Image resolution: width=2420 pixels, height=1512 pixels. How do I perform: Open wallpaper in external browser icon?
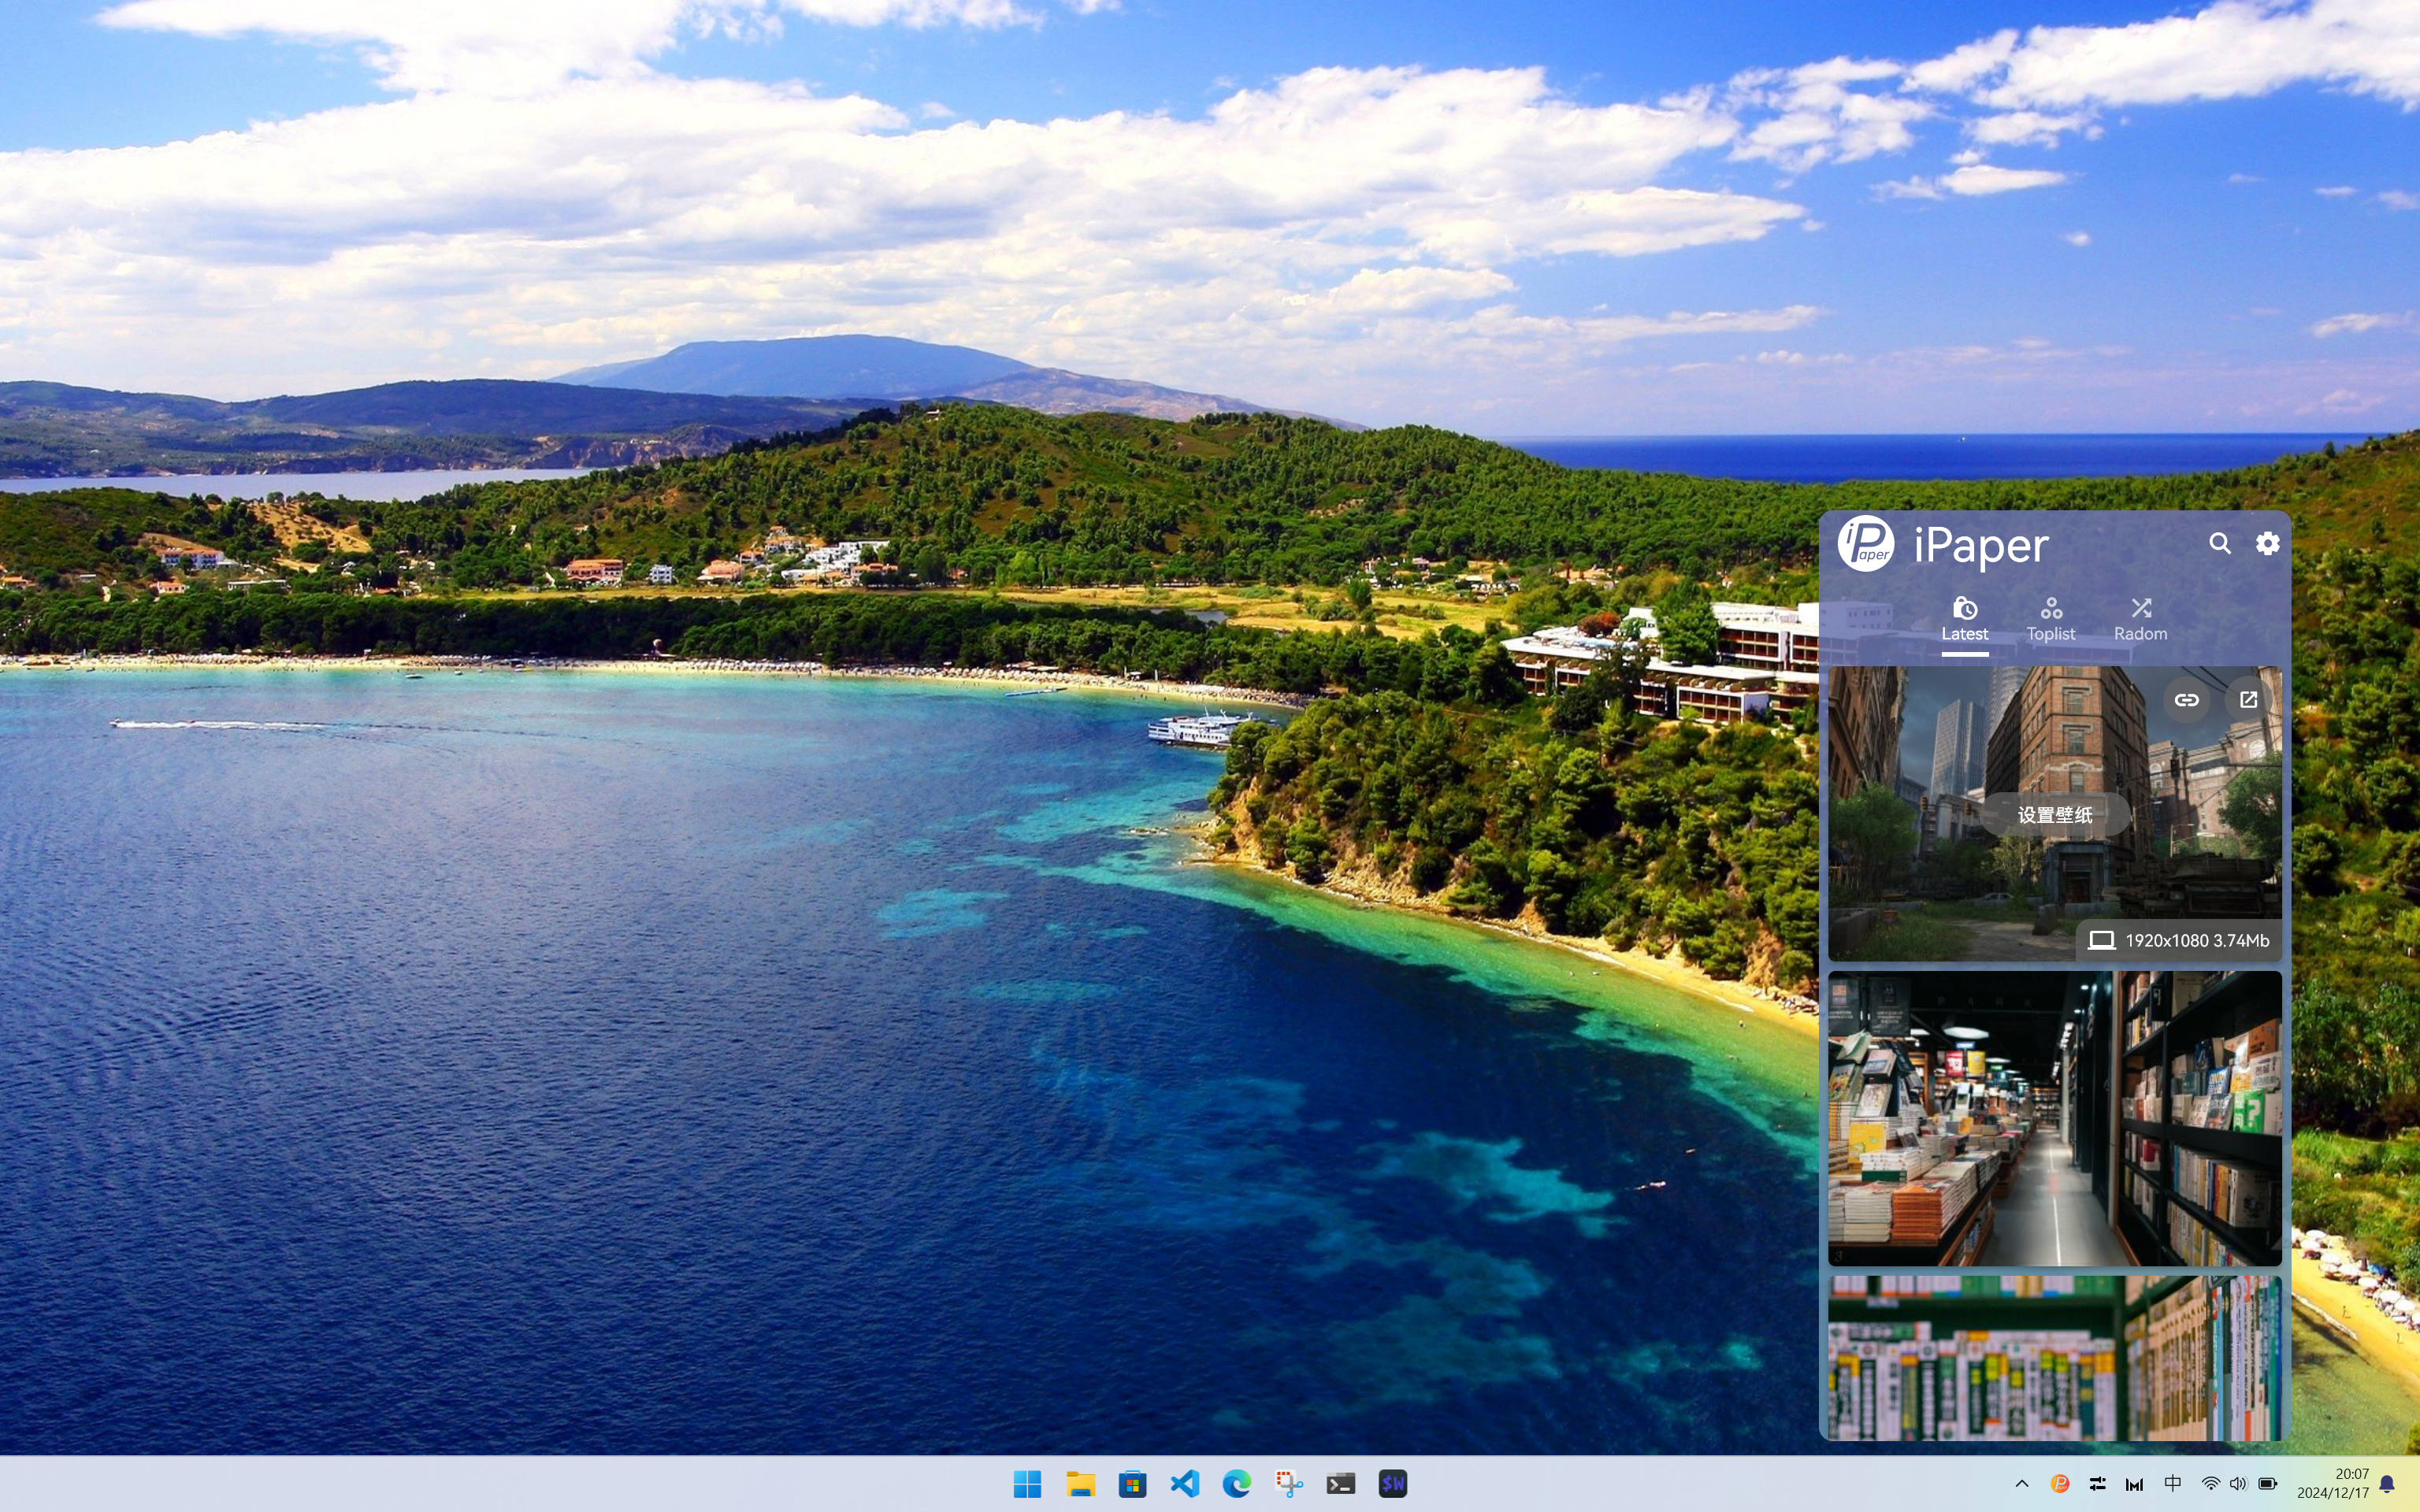2248,700
